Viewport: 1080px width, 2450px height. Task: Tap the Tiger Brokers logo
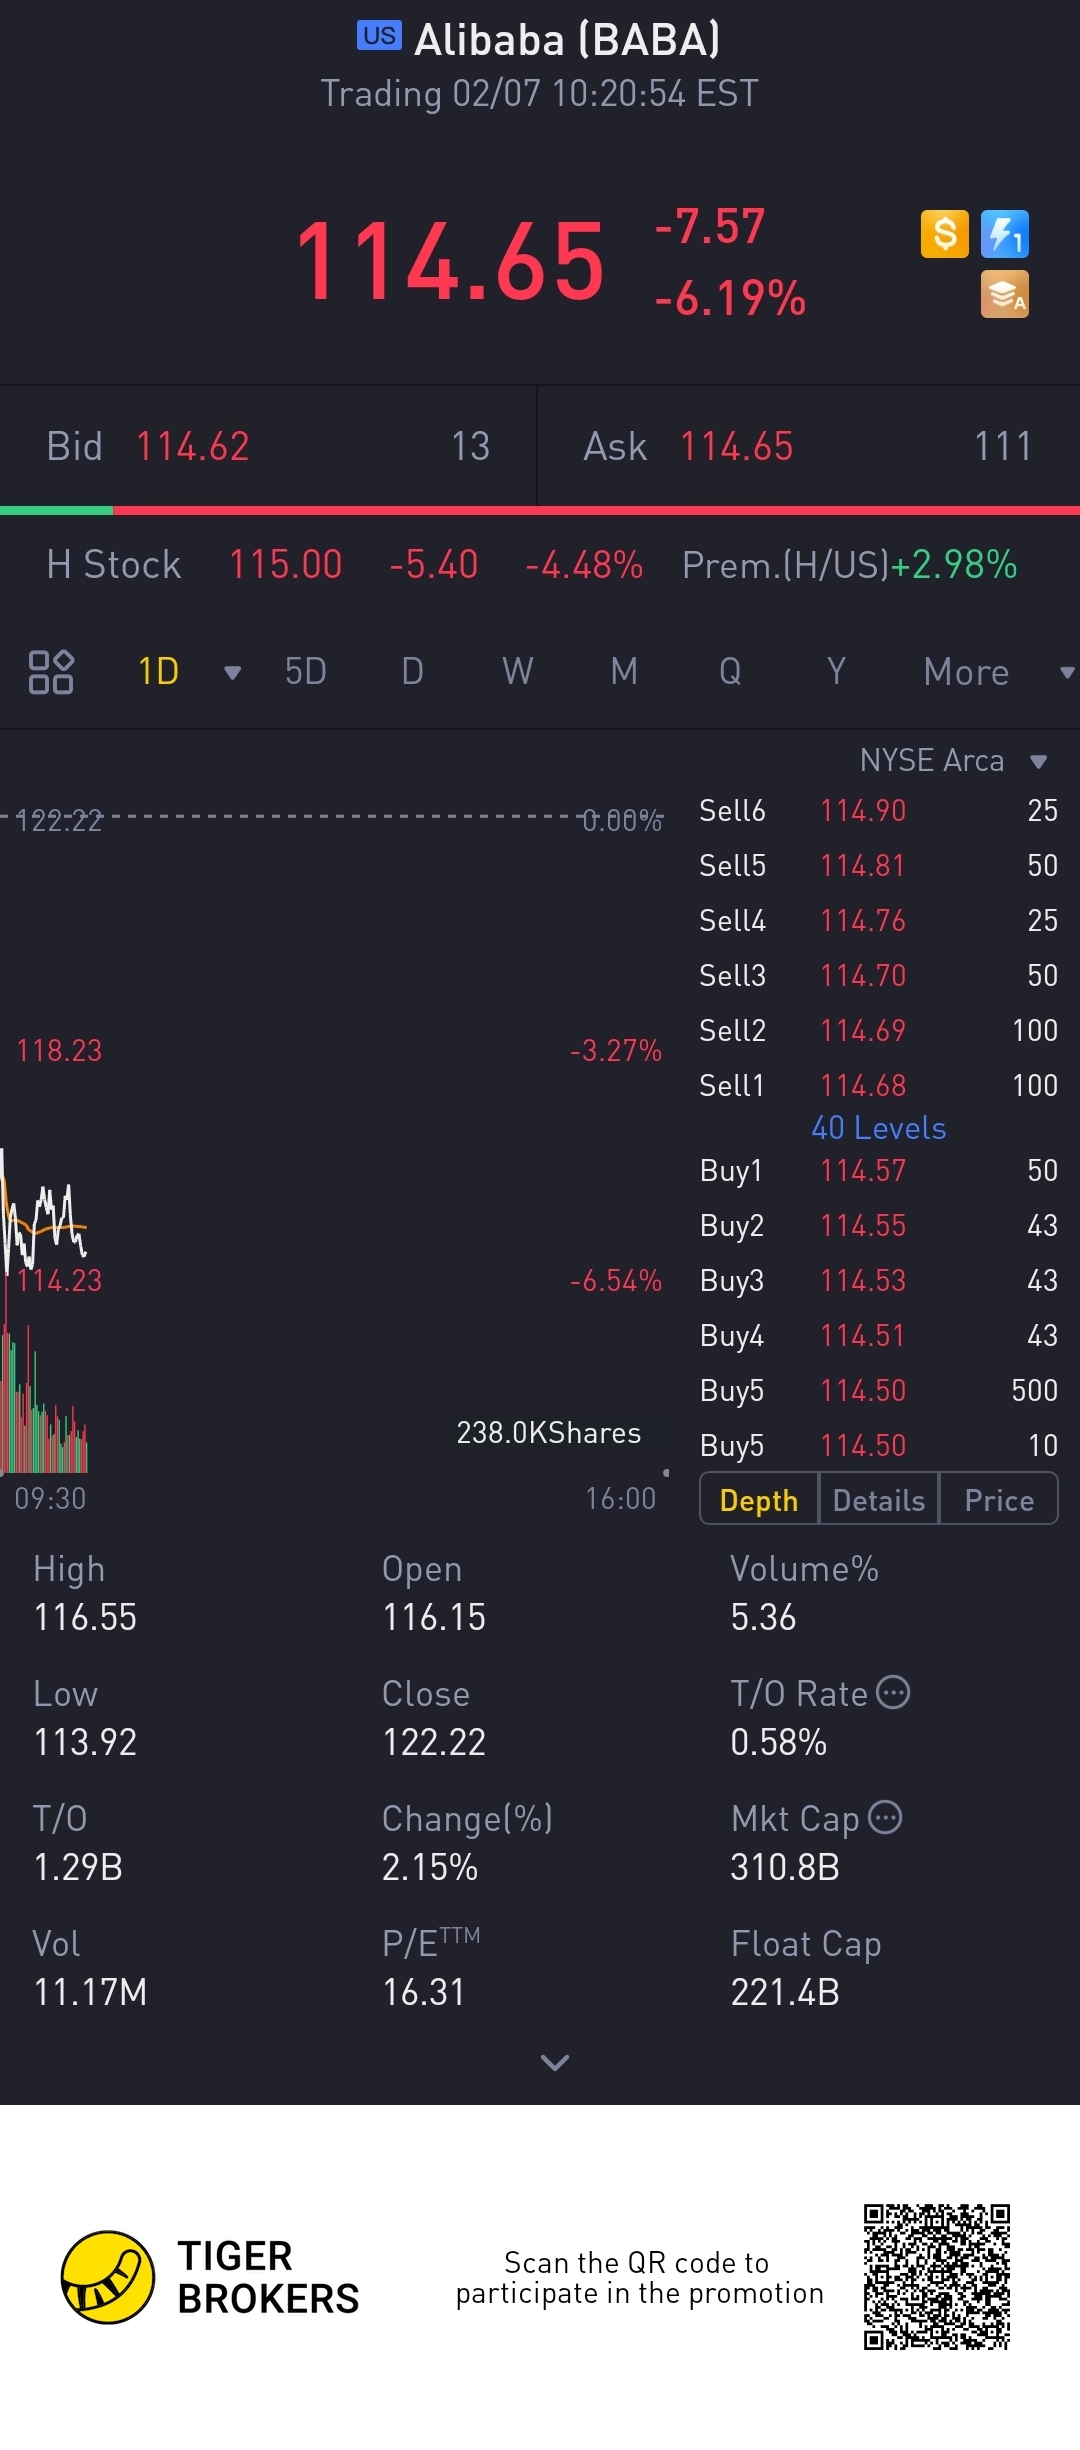pyautogui.click(x=108, y=2277)
